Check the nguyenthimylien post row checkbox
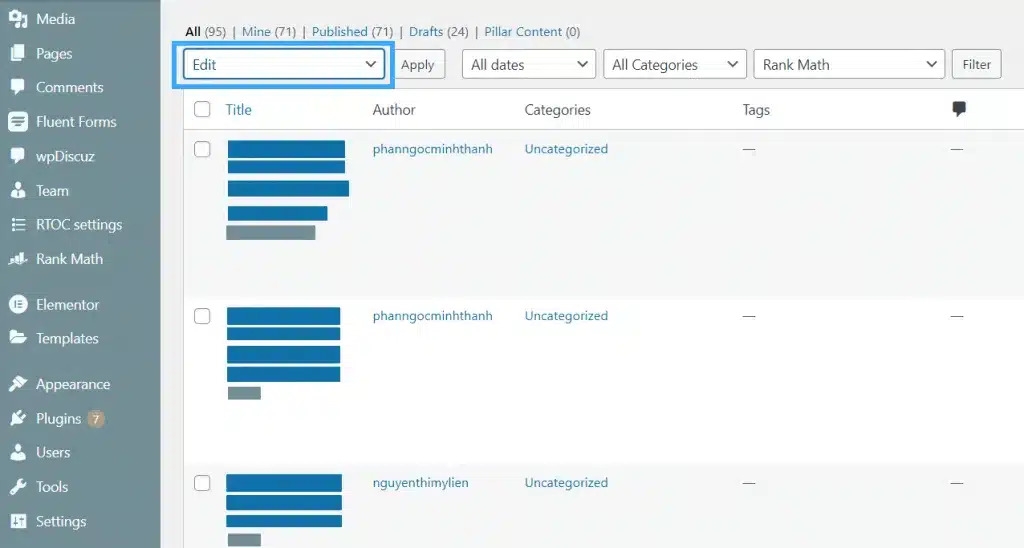 click(x=202, y=483)
